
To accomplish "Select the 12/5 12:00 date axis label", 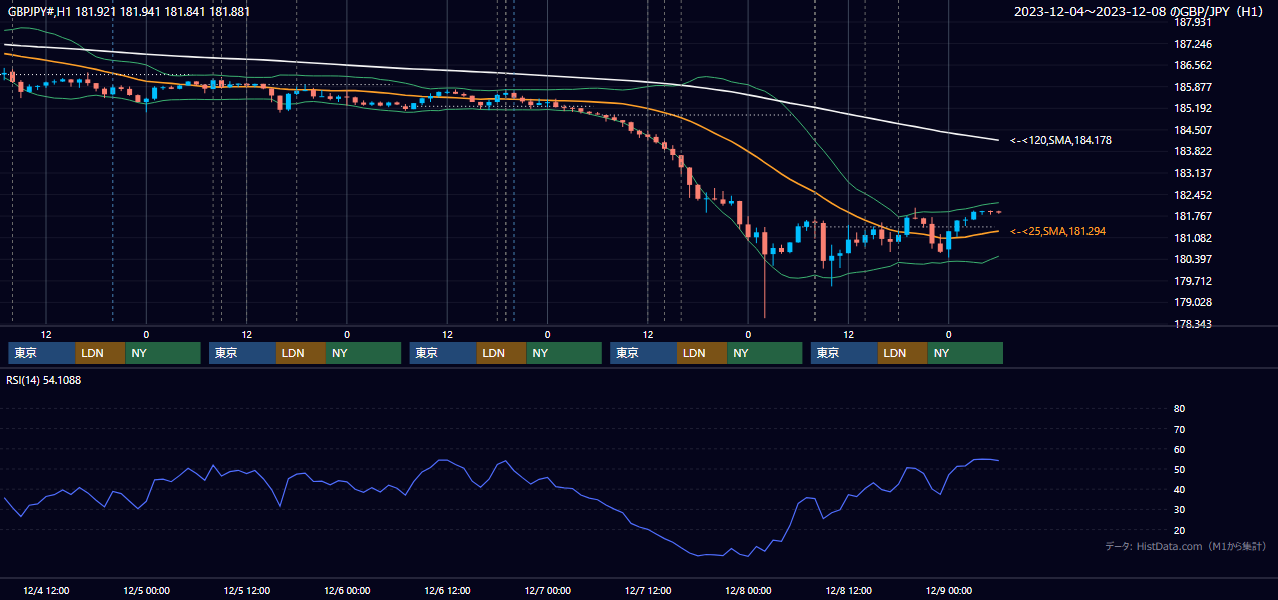I will 246,591.
